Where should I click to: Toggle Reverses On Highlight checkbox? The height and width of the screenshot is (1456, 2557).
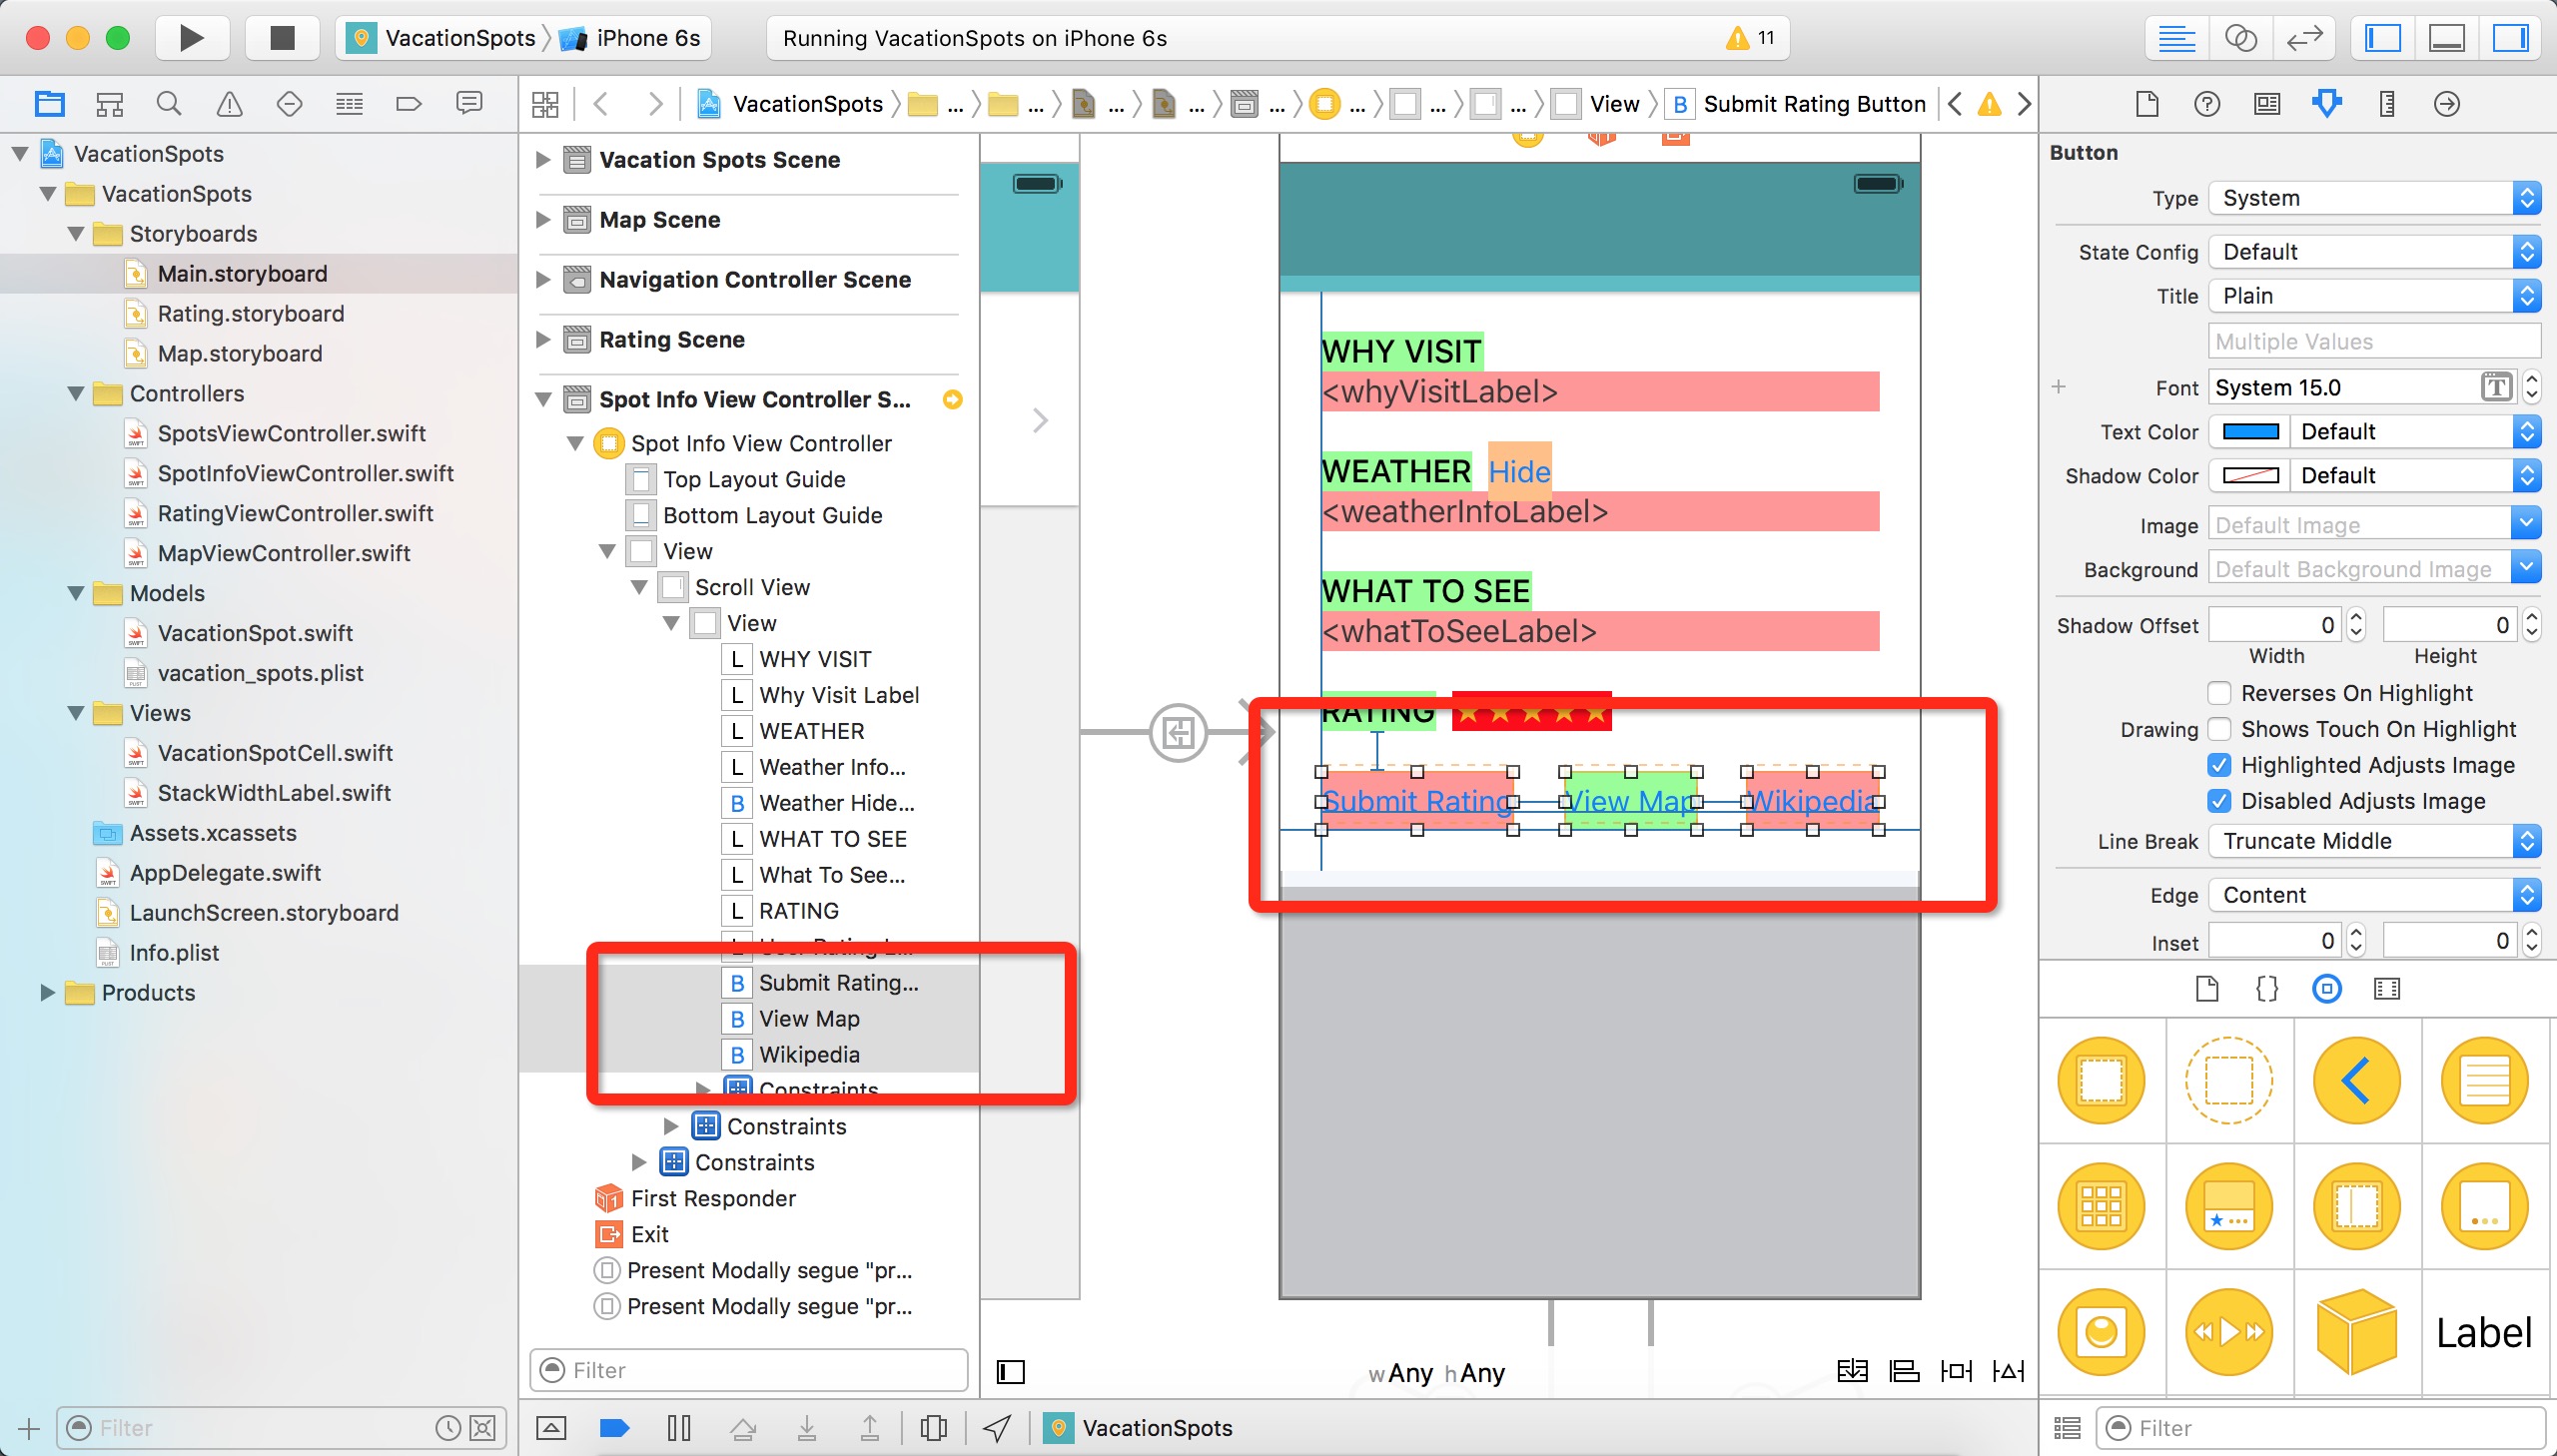[2218, 692]
